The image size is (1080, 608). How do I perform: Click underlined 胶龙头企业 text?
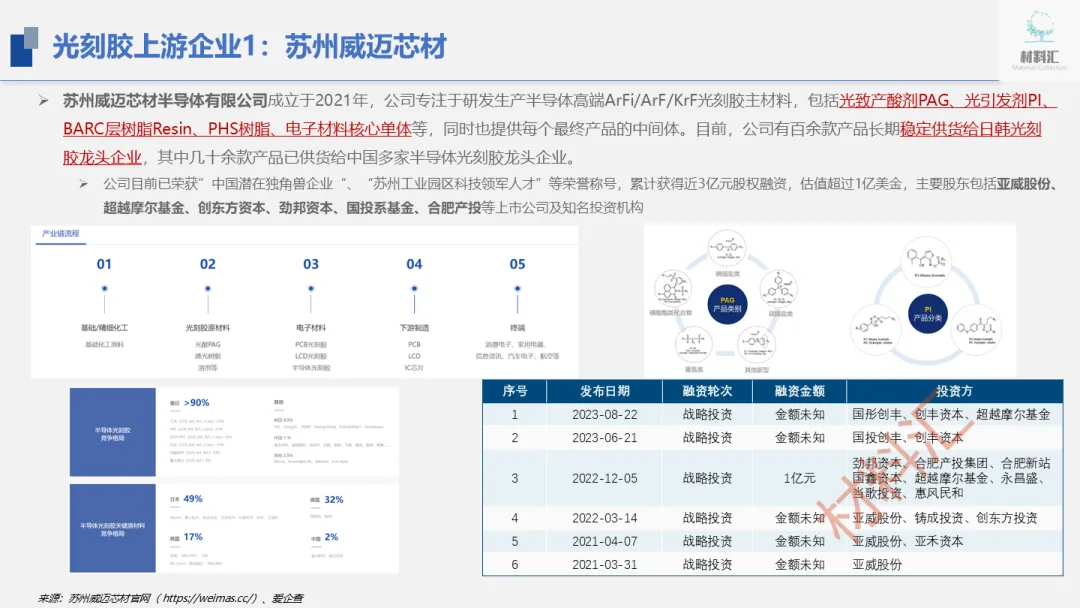[x=102, y=157]
